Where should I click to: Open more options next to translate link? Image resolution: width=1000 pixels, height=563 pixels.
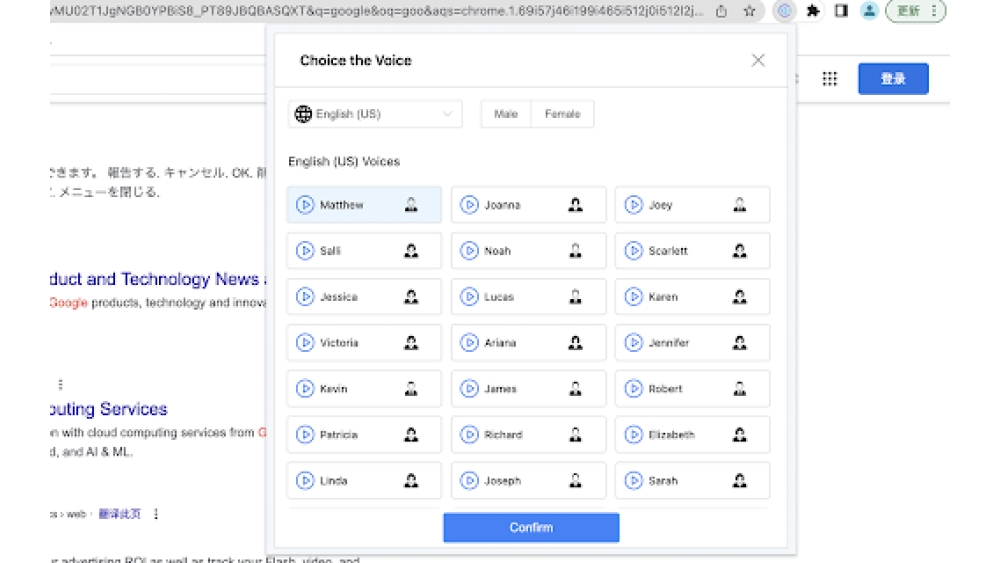[156, 513]
